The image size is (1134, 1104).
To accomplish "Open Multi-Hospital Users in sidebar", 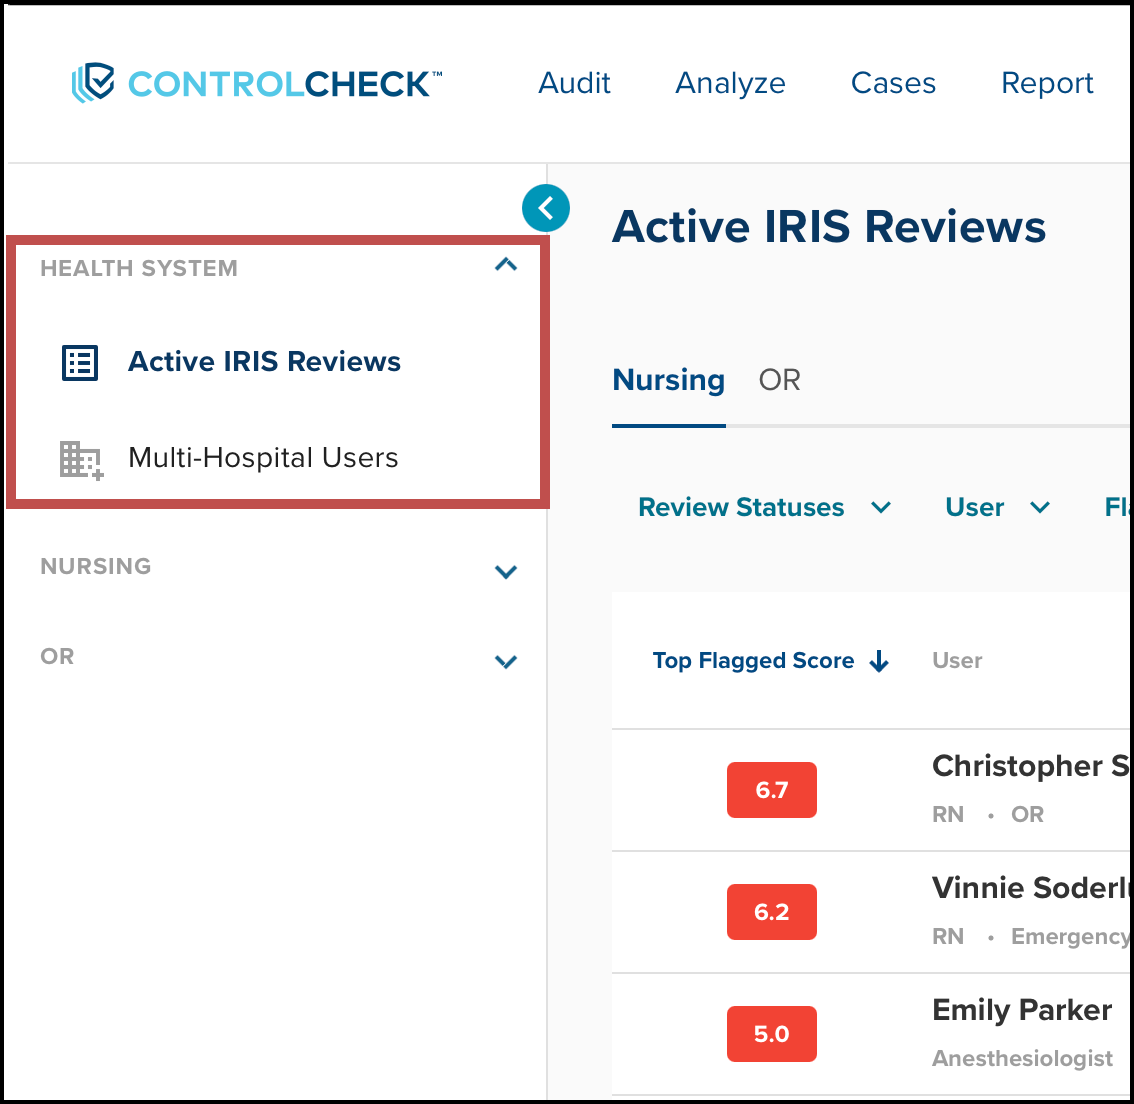I will [263, 458].
